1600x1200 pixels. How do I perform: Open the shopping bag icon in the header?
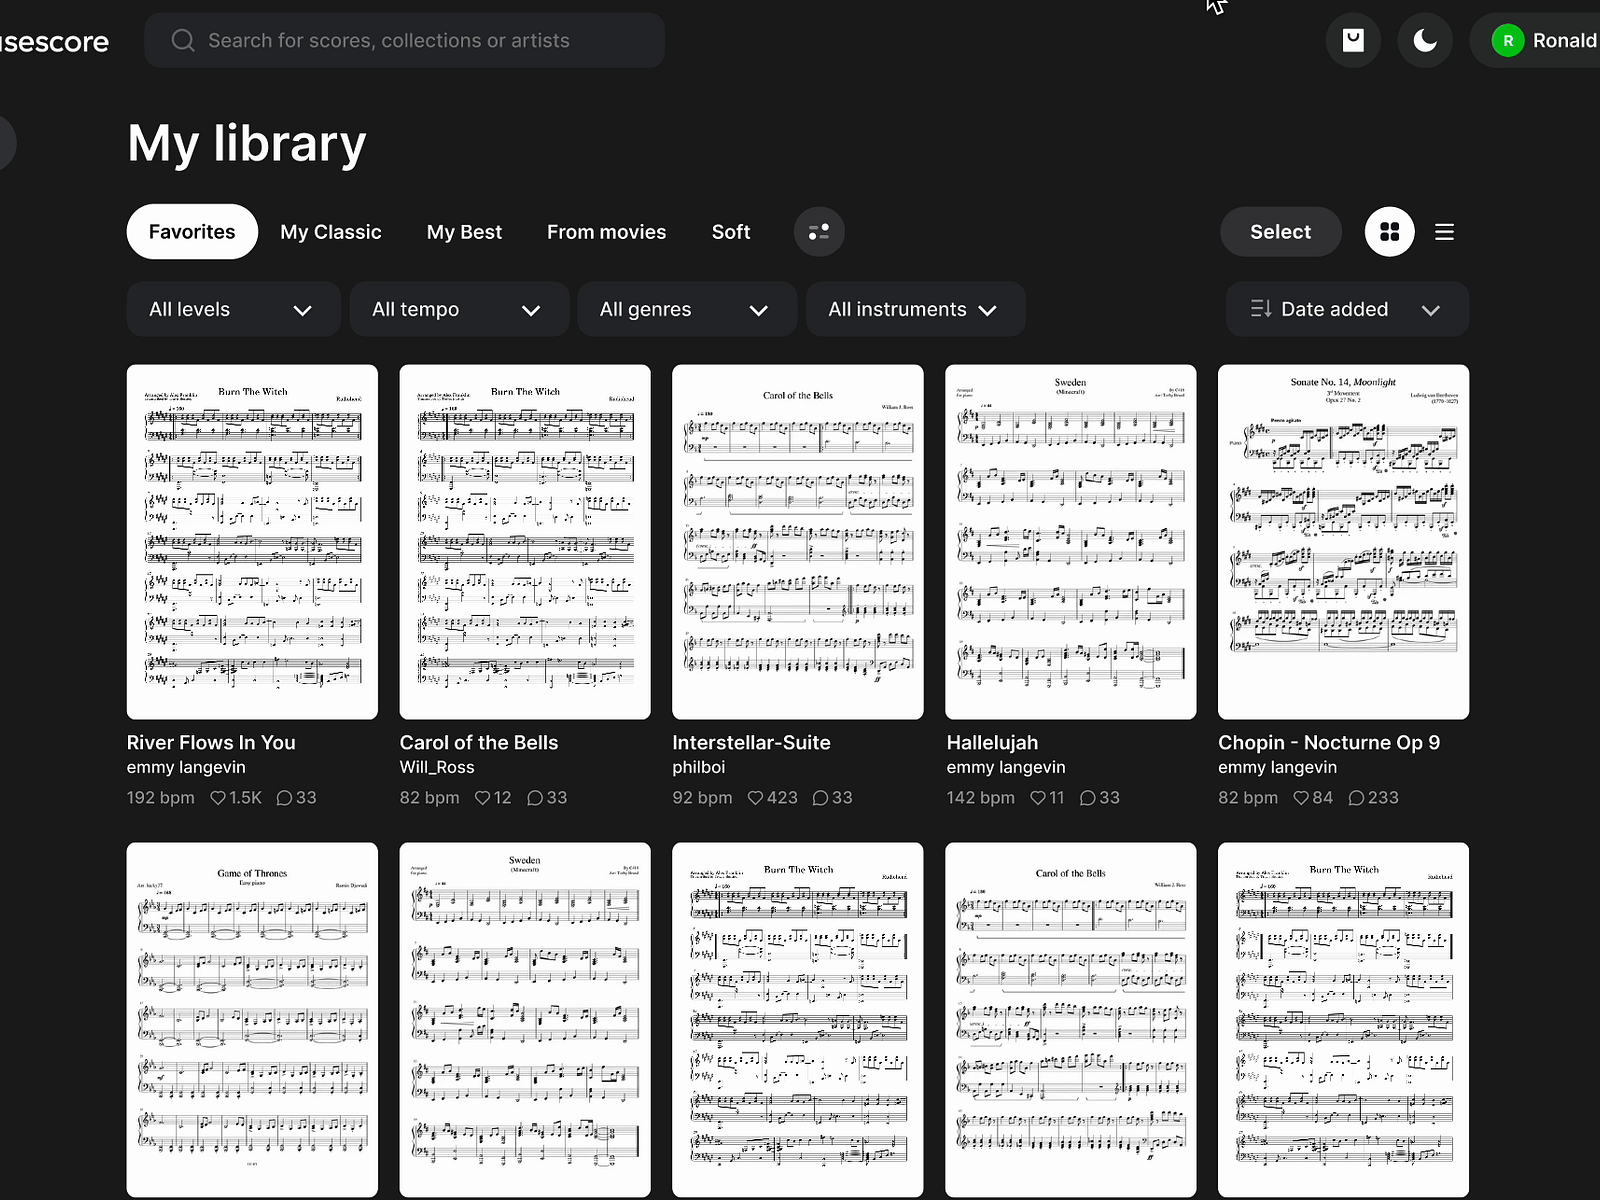[1353, 40]
